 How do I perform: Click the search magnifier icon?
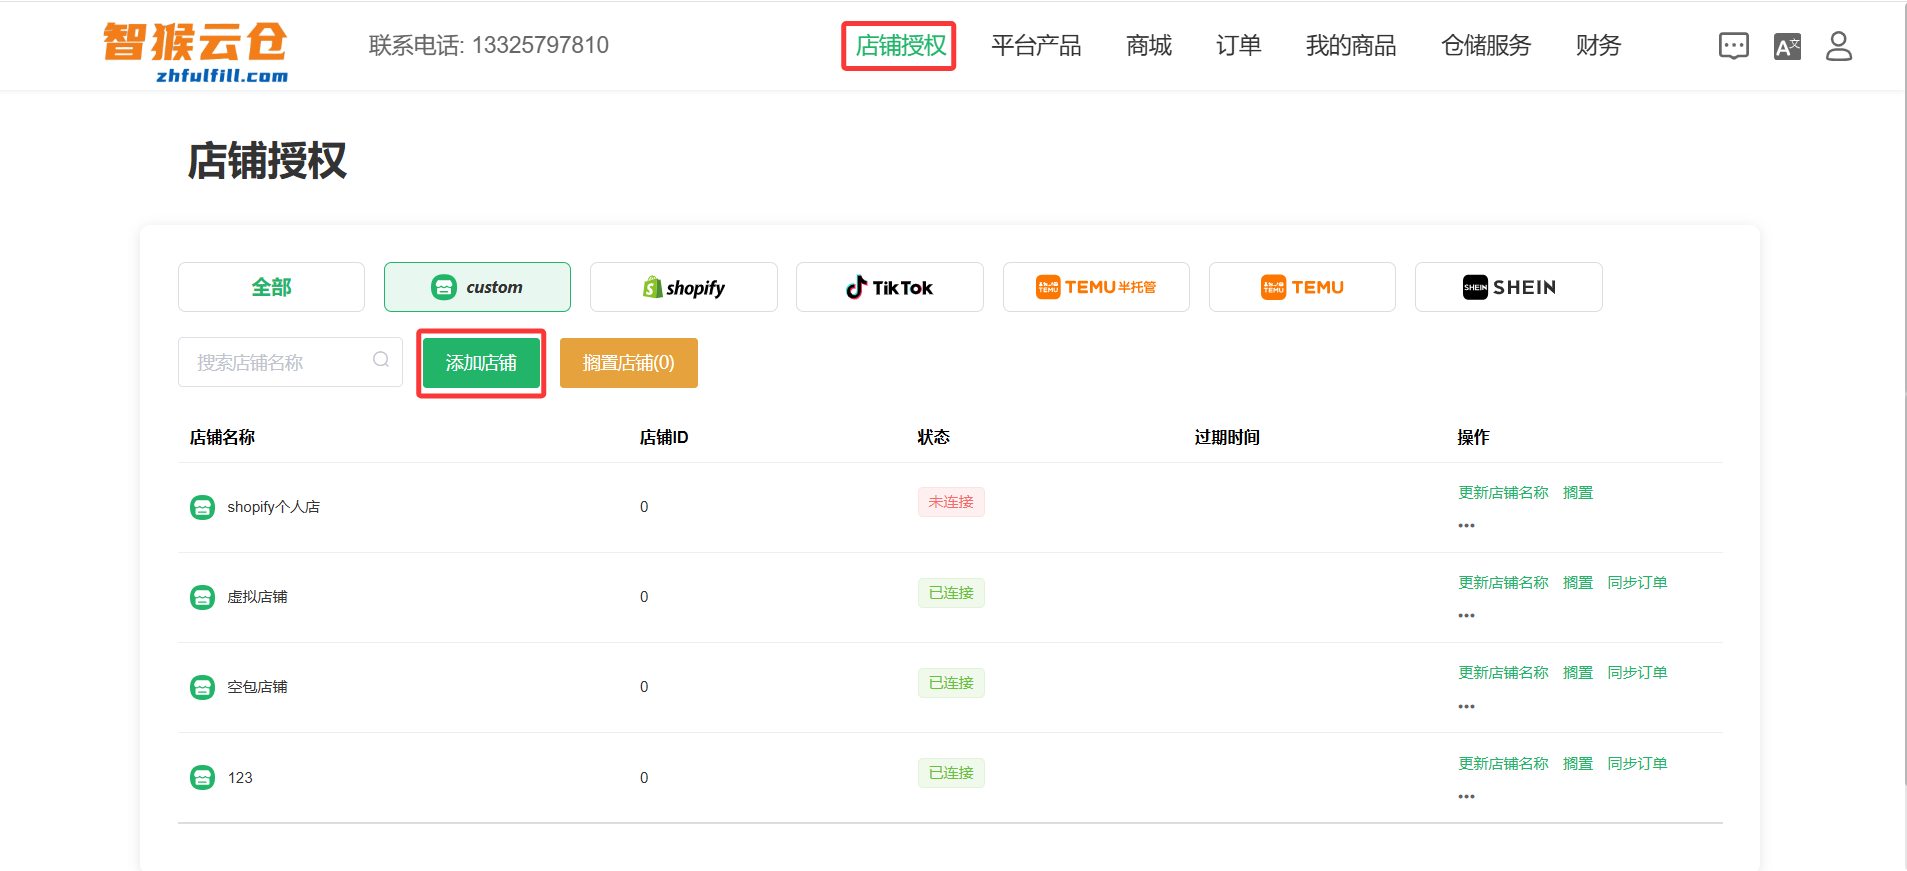[381, 360]
